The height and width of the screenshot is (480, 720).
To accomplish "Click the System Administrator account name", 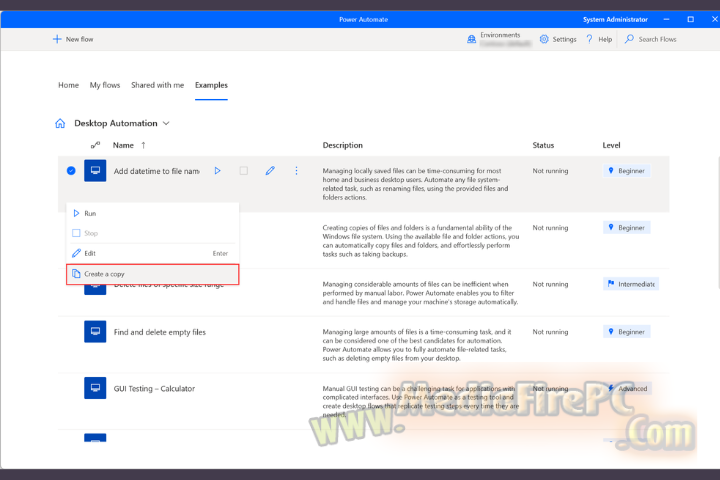I will [x=615, y=20].
